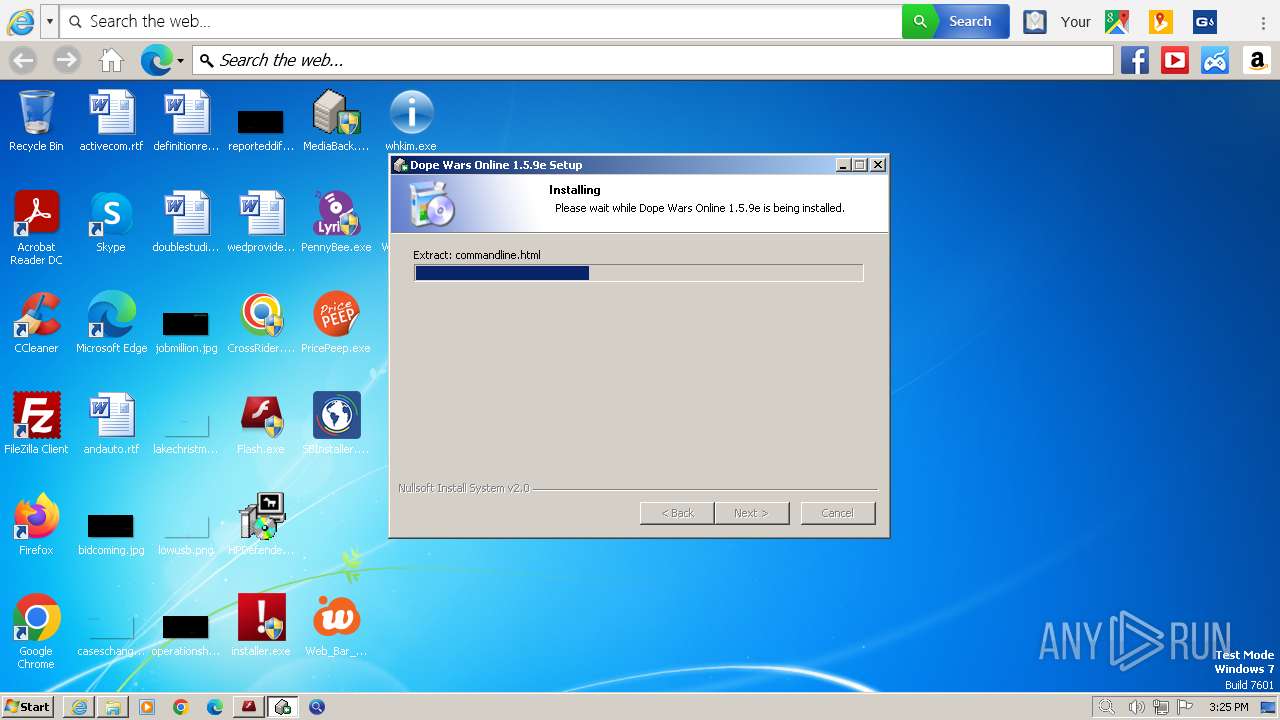Click the italic Search the web field
The width and height of the screenshot is (1280, 720).
point(653,60)
